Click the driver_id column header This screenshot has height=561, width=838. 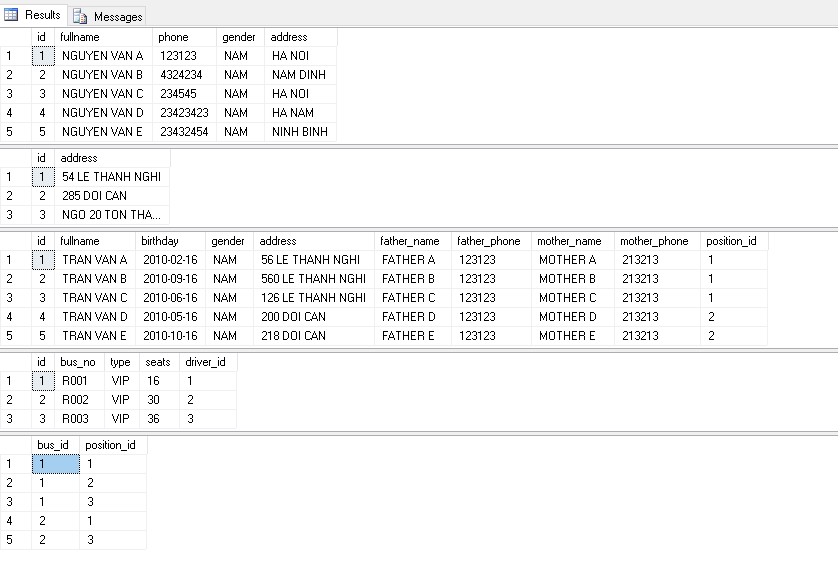point(205,362)
